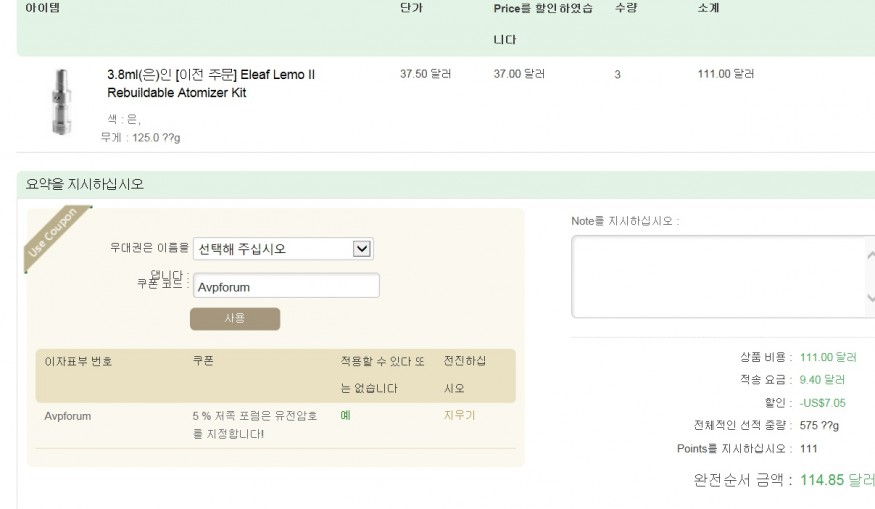Click the 소계 column header
Viewport: 875px width, 509px height.
point(708,8)
